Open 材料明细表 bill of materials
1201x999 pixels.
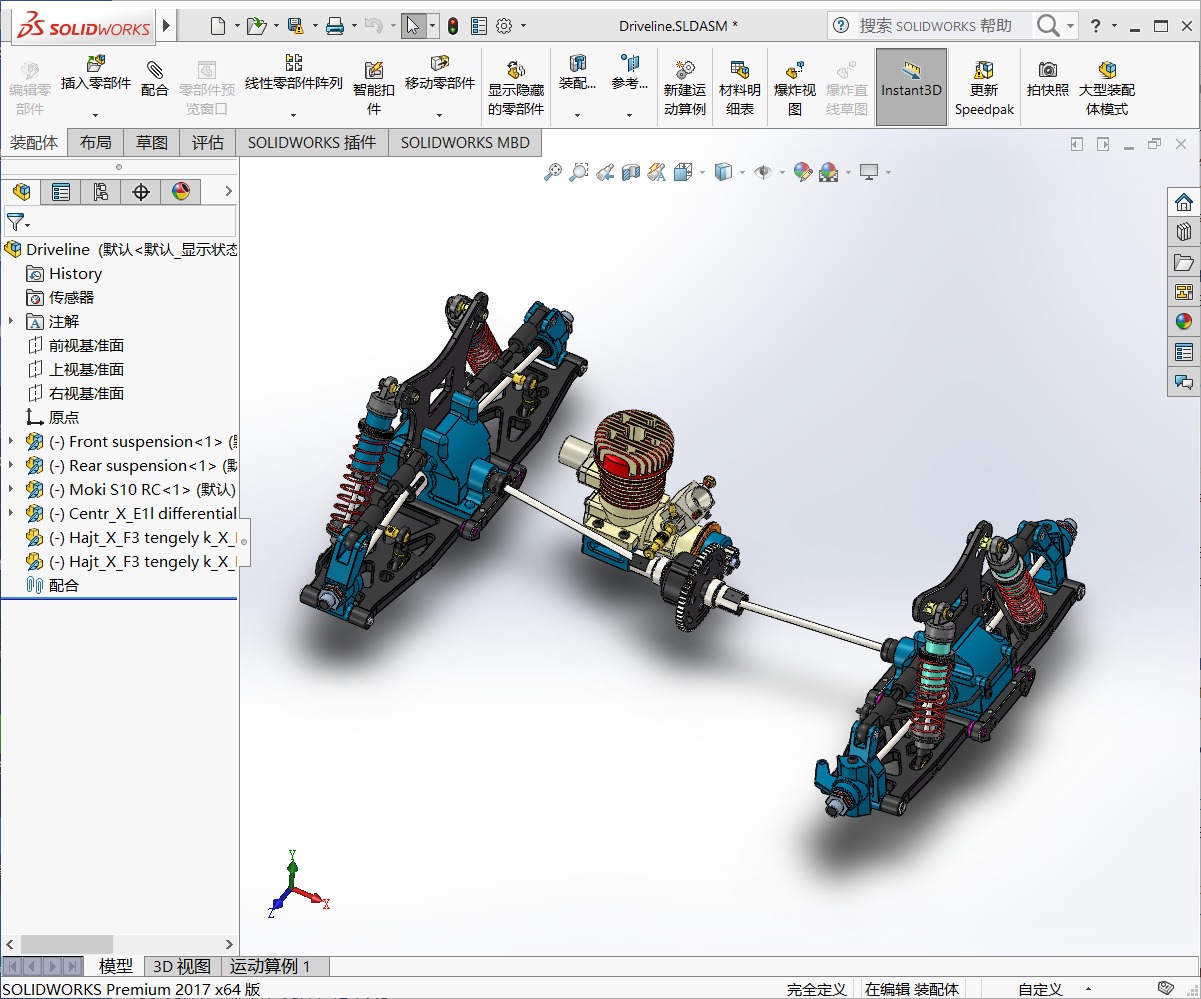tap(740, 87)
